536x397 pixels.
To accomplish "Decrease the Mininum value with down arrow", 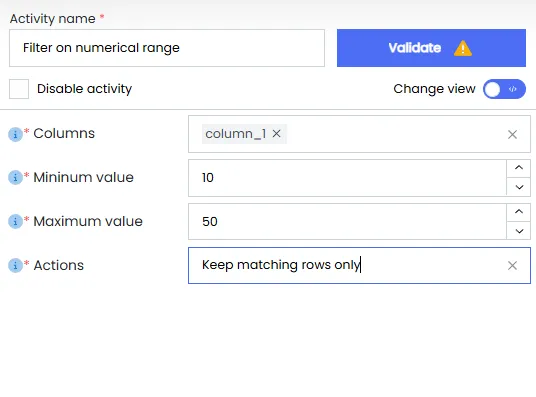I will [x=519, y=187].
